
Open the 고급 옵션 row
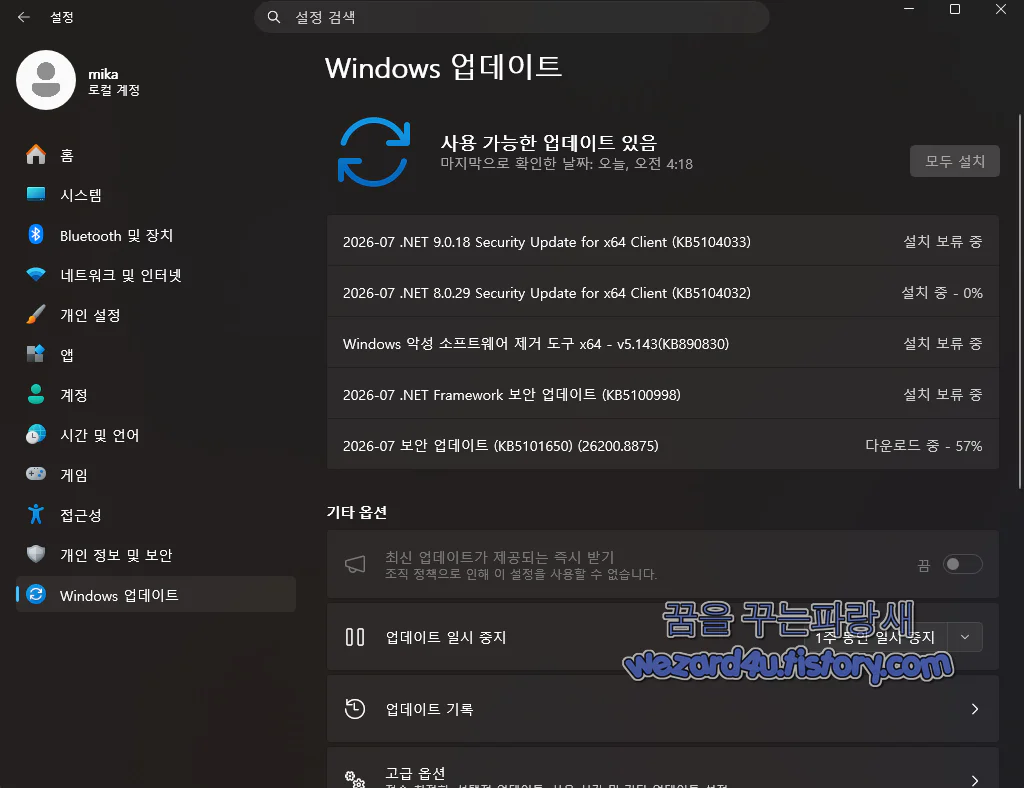pyautogui.click(x=663, y=769)
